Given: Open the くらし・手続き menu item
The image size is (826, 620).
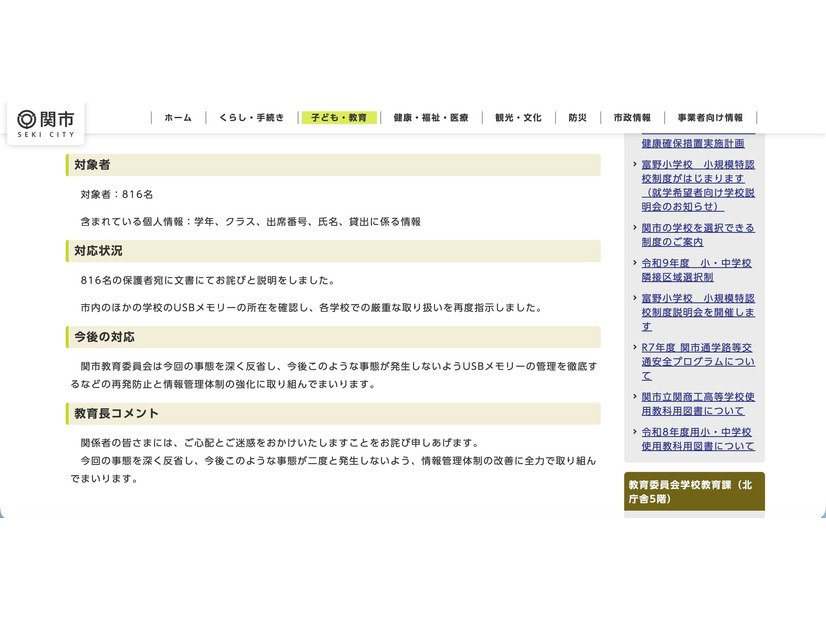Looking at the screenshot, I should coord(251,117).
